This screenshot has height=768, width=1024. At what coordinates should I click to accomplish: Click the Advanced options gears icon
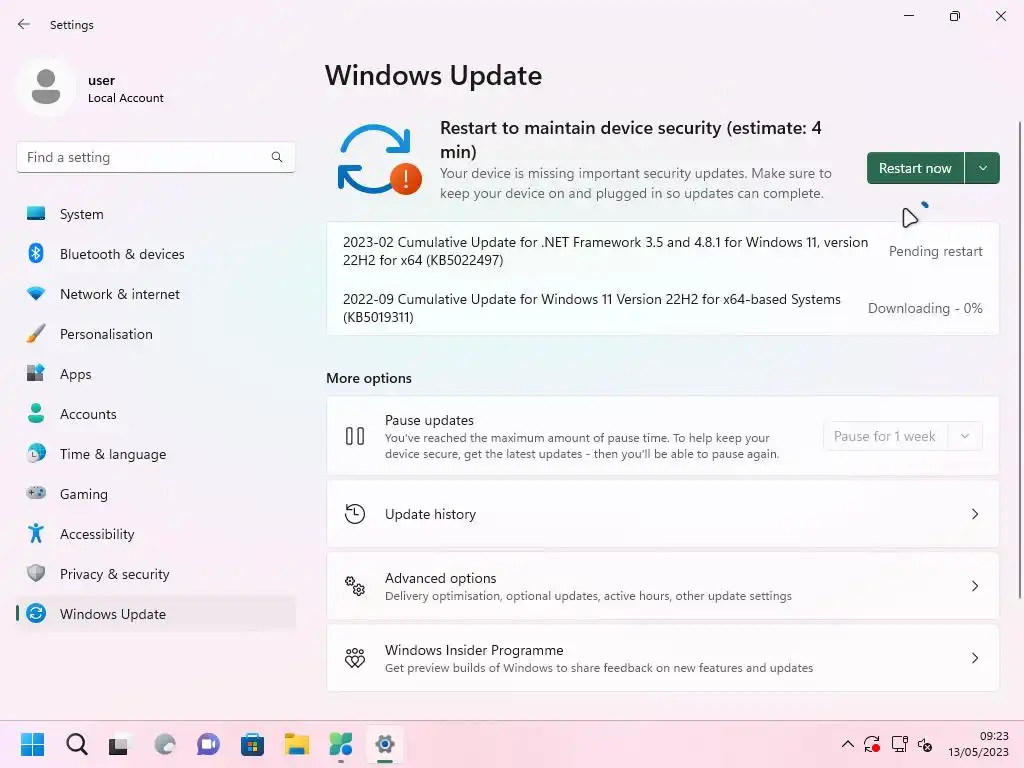coord(355,586)
